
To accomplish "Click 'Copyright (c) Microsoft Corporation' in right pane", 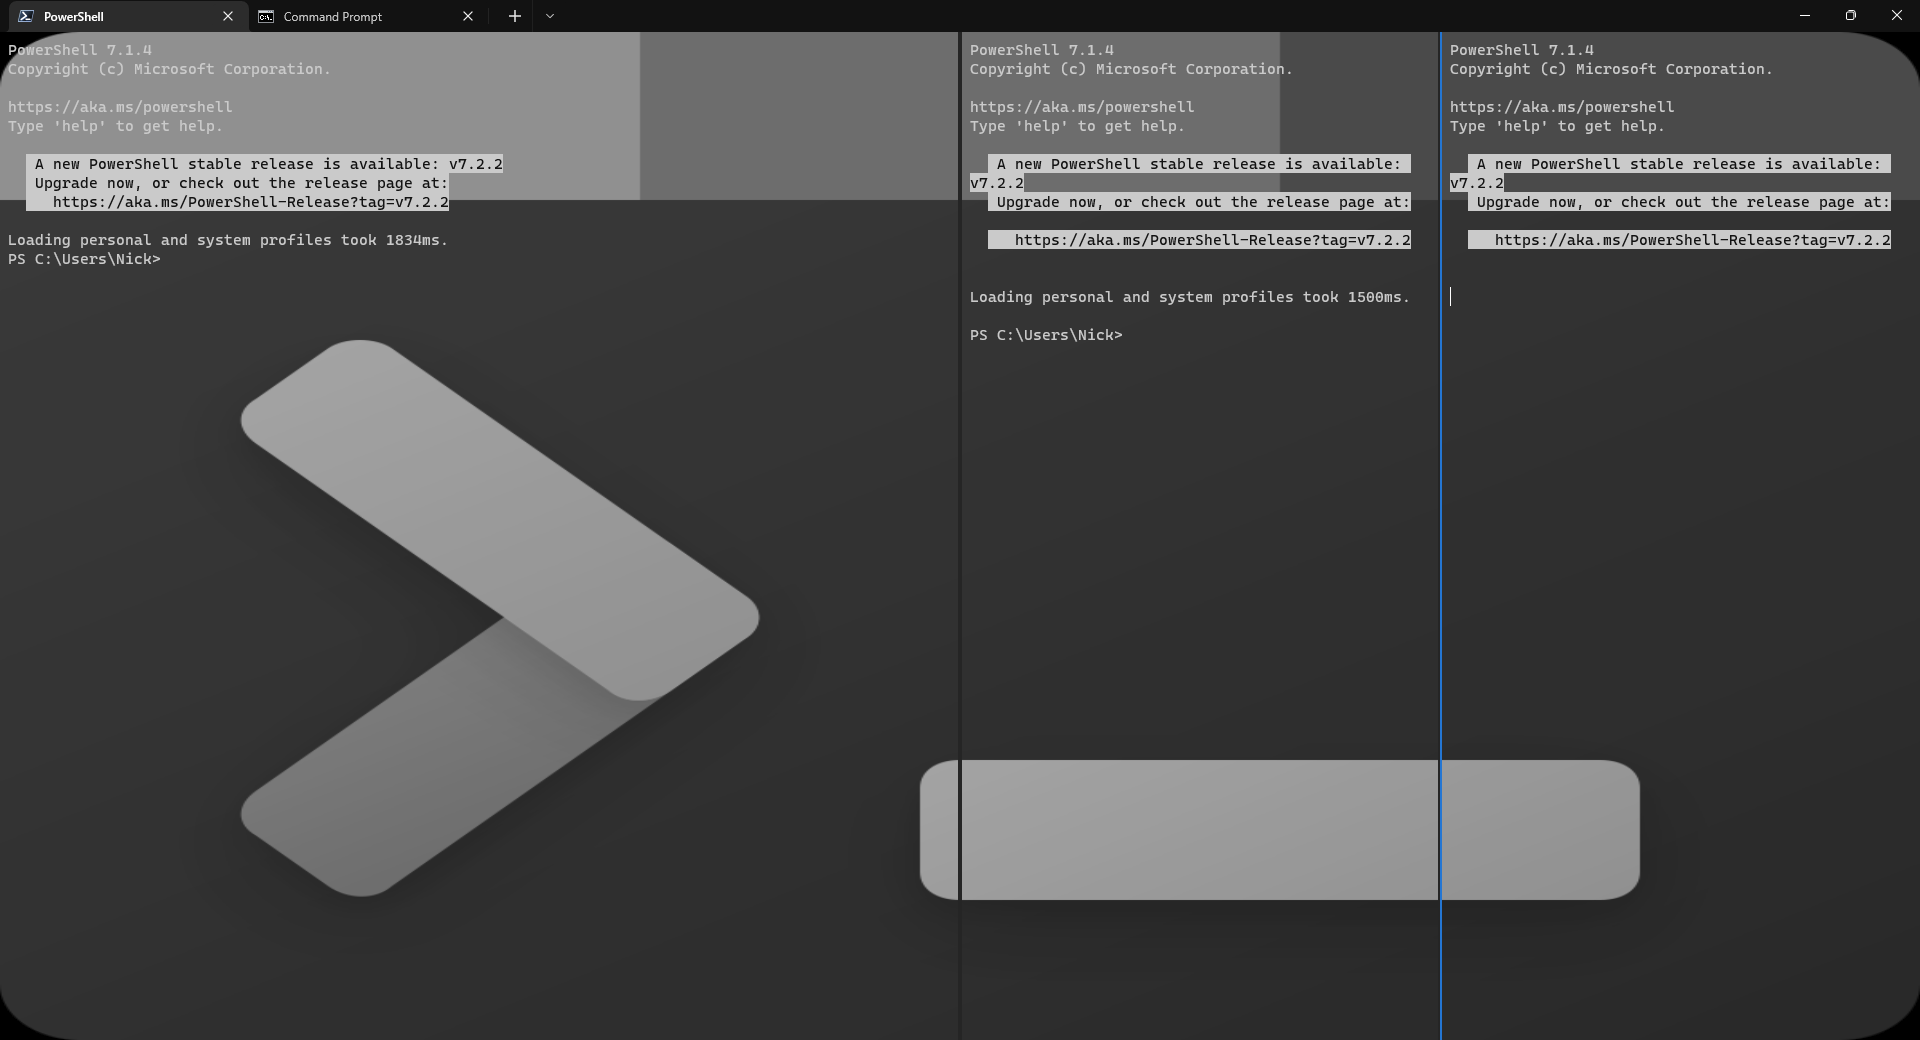I will tap(1611, 69).
